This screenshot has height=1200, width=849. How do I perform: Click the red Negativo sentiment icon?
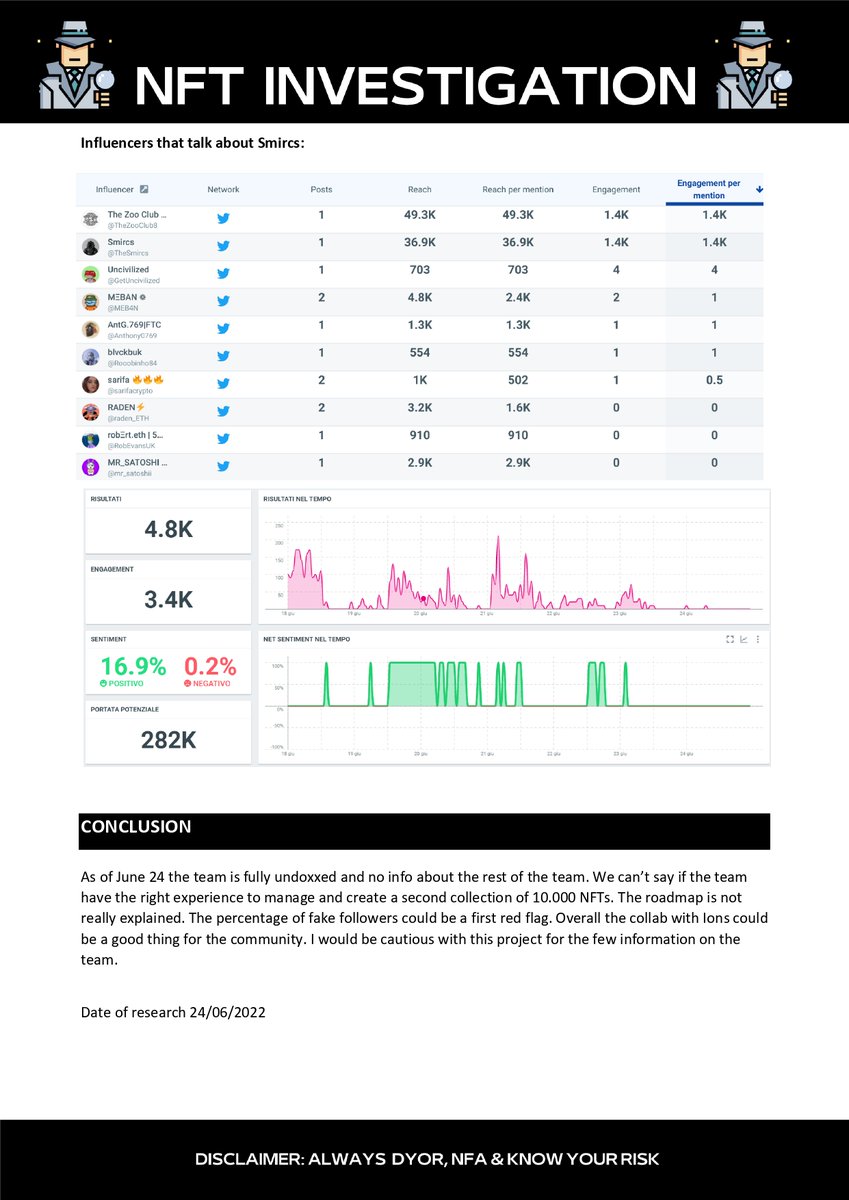click(190, 684)
